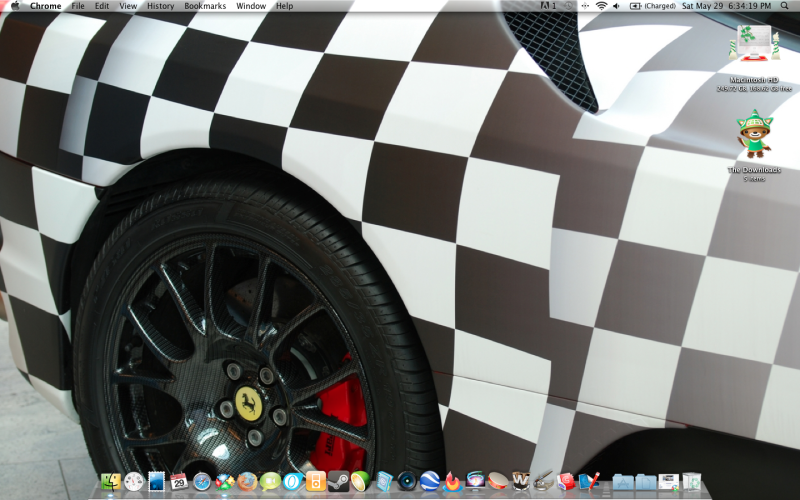Open the Bookmarks menu

point(205,6)
